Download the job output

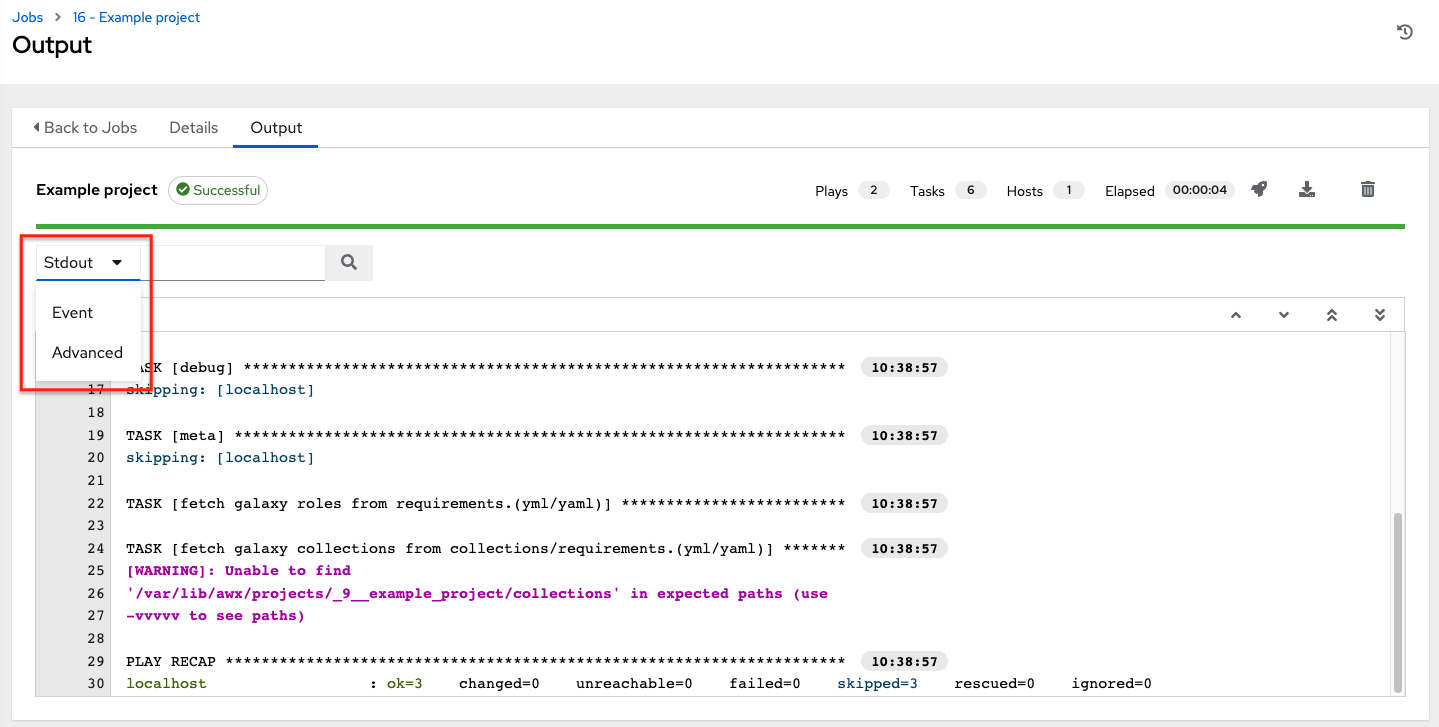pyautogui.click(x=1307, y=189)
